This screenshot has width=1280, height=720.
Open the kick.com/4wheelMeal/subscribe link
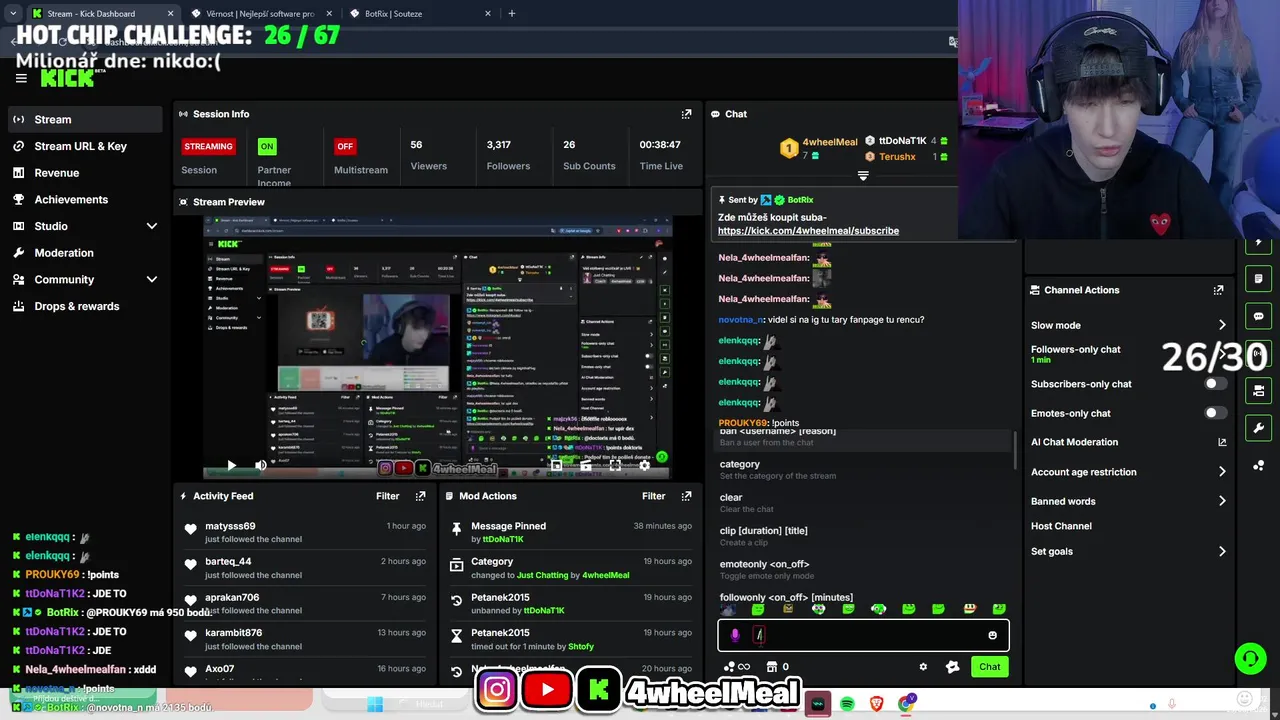808,231
